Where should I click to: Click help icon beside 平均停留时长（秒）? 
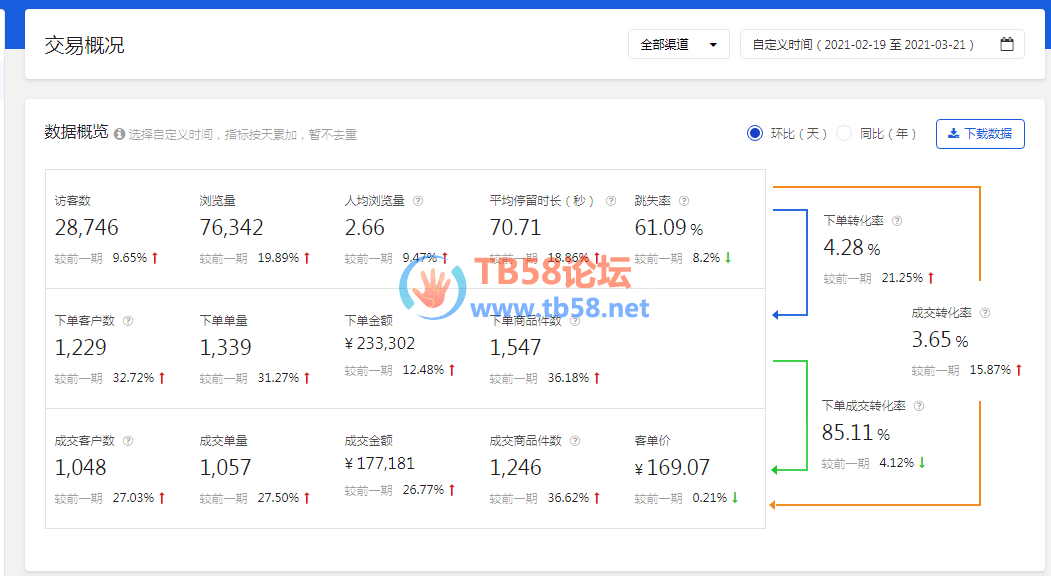pos(611,201)
